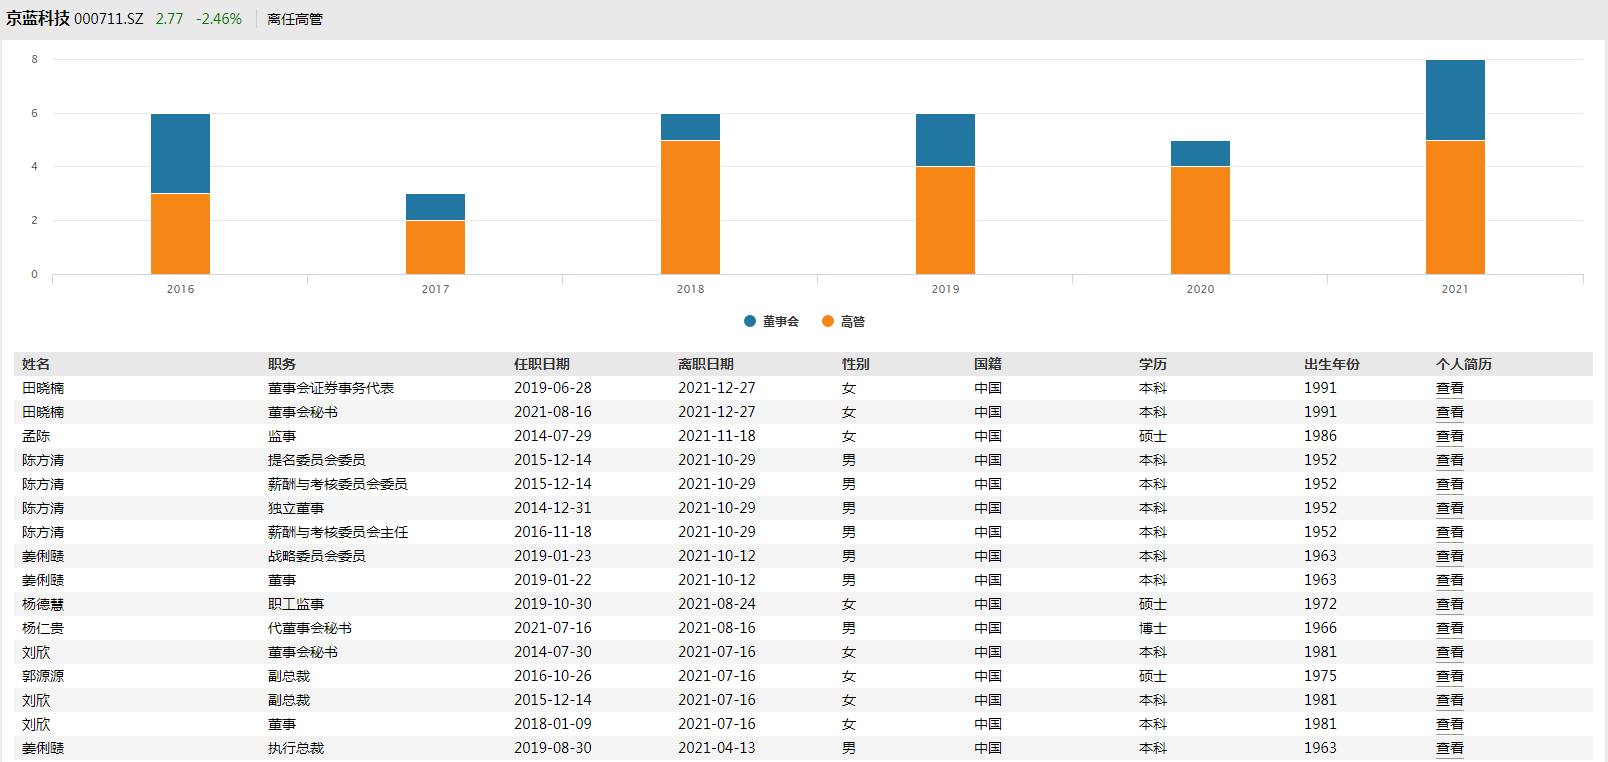View resume of 孟陈 监事
The width and height of the screenshot is (1608, 762).
(1450, 436)
